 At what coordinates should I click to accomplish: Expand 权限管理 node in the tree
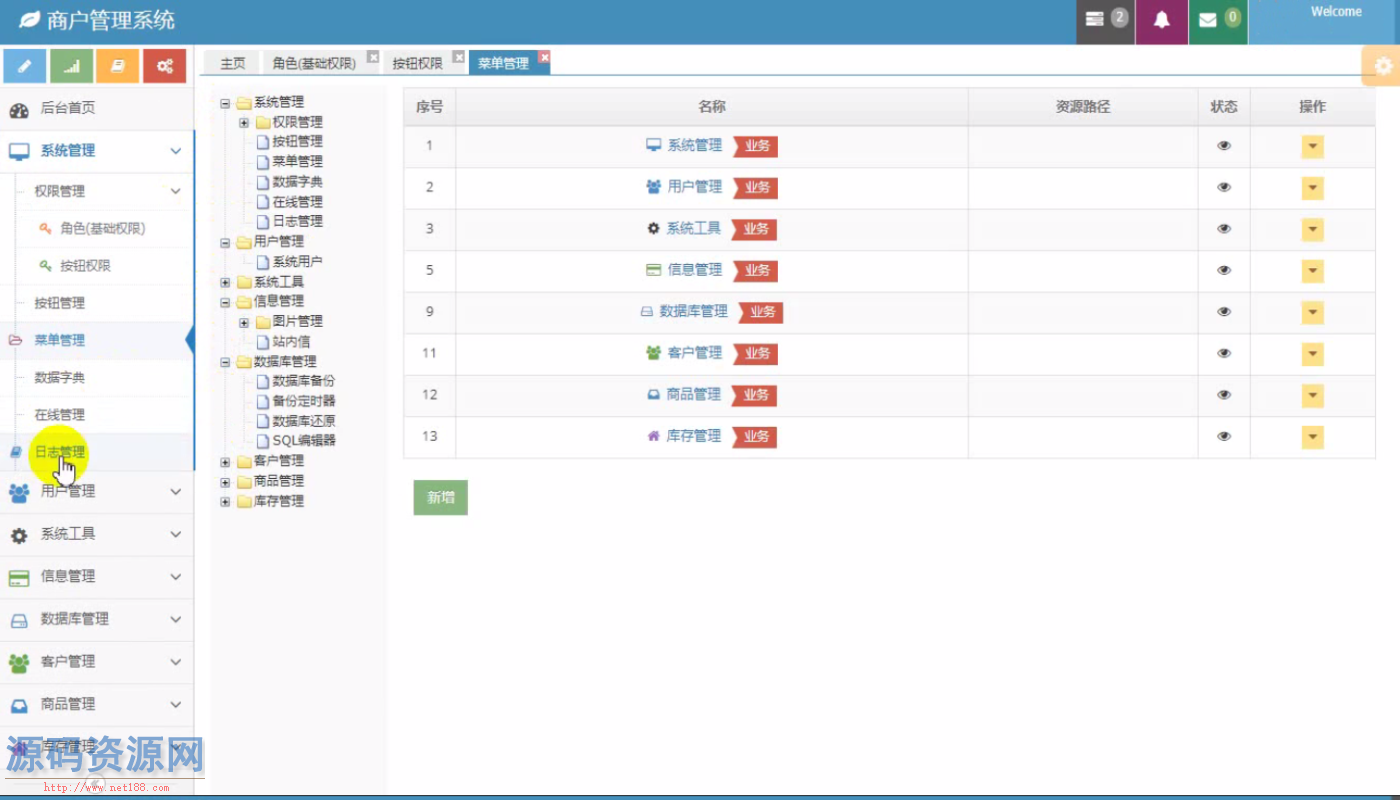[x=244, y=122]
